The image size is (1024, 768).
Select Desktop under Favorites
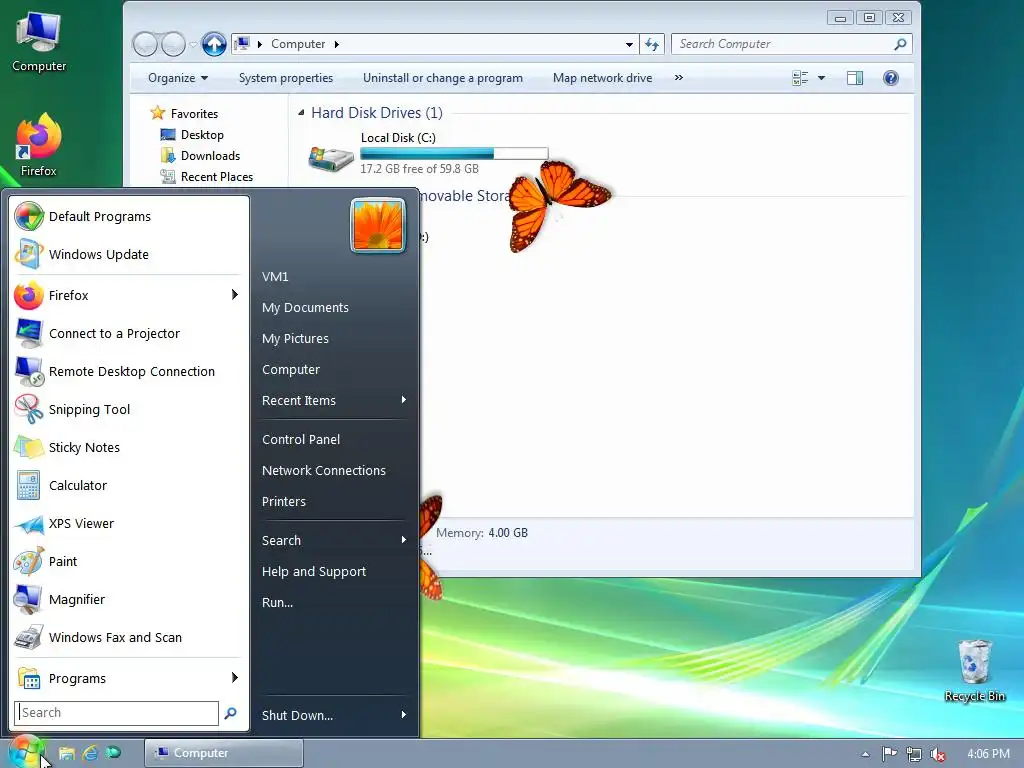pyautogui.click(x=192, y=135)
